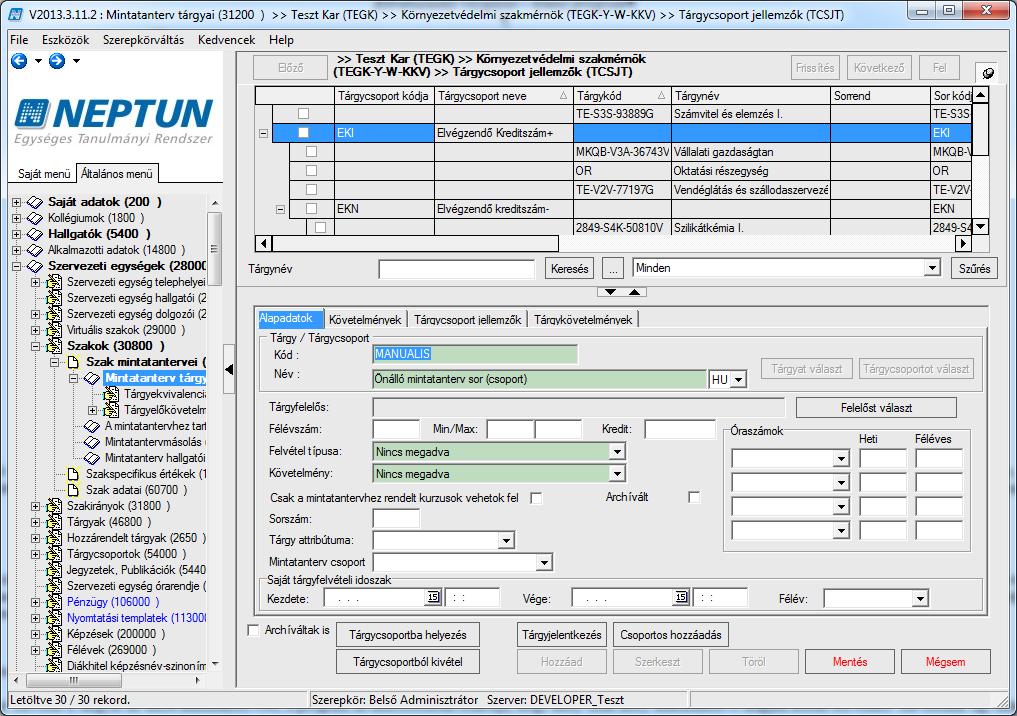Open the Eszközök menu
This screenshot has height=716, width=1017.
pyautogui.click(x=66, y=40)
